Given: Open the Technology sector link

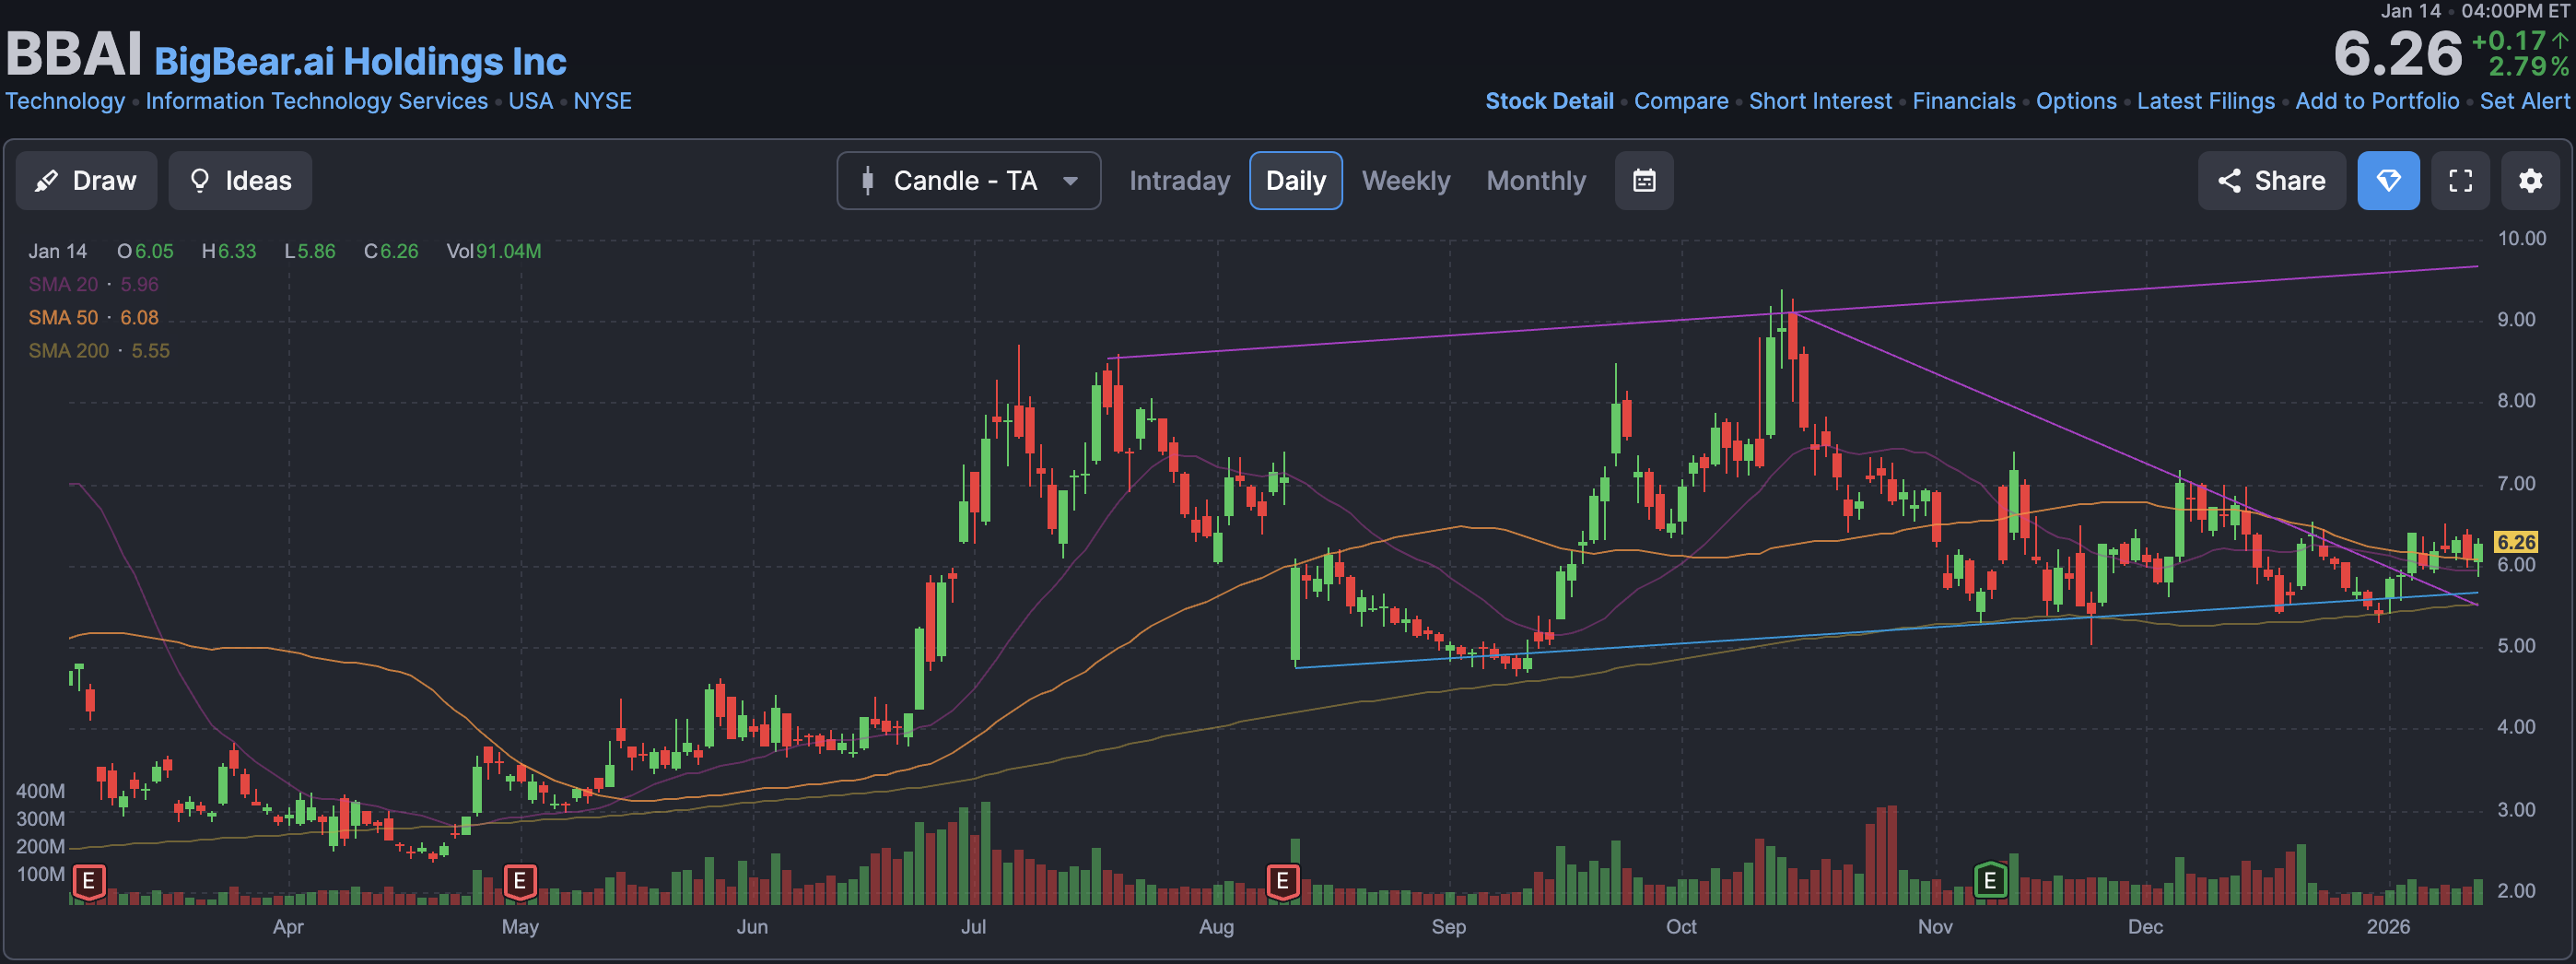Looking at the screenshot, I should point(65,101).
